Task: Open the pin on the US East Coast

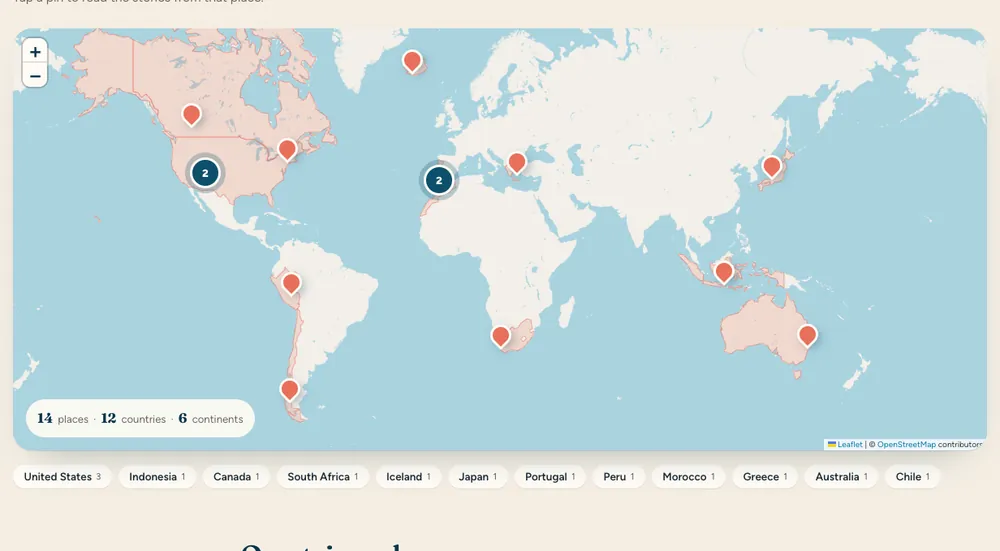Action: 288,150
